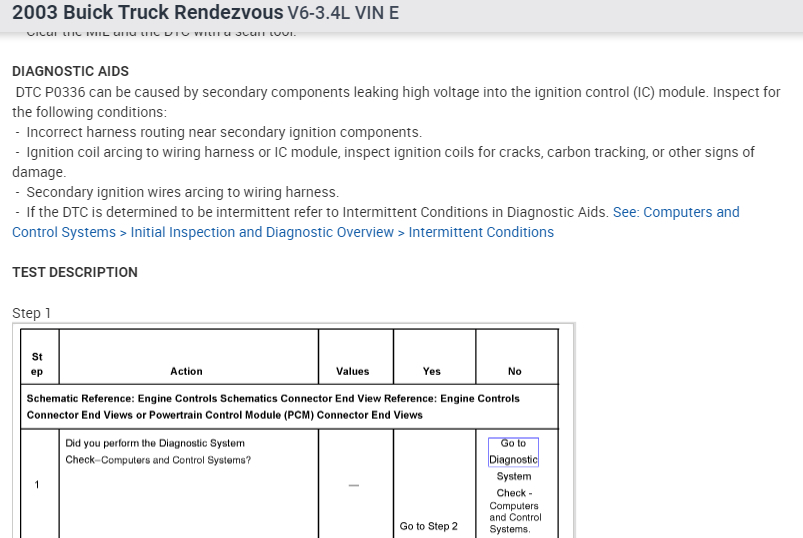Click the step number 1 cell
Image resolution: width=803 pixels, height=538 pixels.
coord(37,485)
